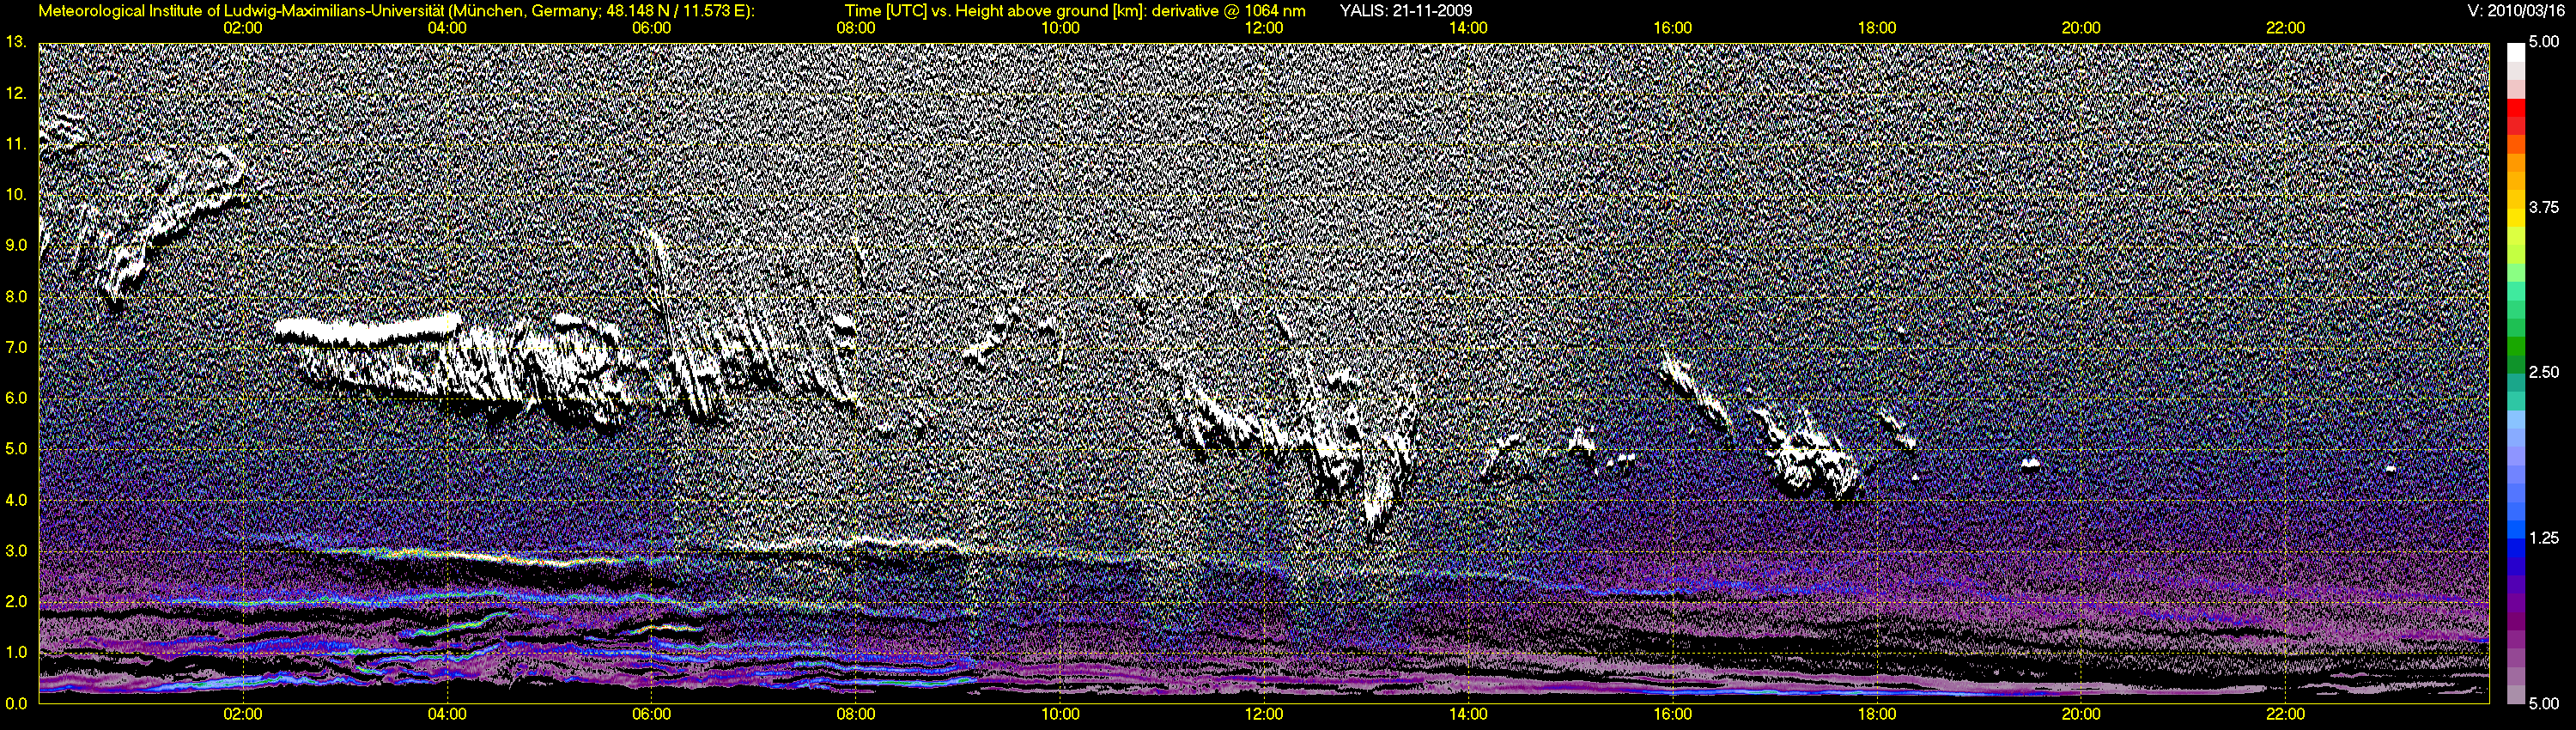Viewport: 2576px width, 730px height.
Task: Click the 'YALIS: 21-11-2009' date label
Action: click(1405, 11)
